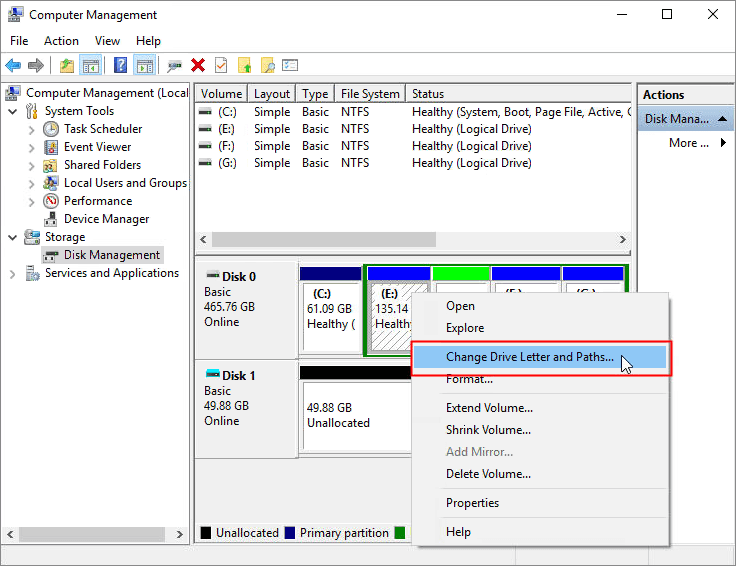This screenshot has width=736, height=566.
Task: Click the folder search toolbar icon
Action: pyautogui.click(x=268, y=65)
